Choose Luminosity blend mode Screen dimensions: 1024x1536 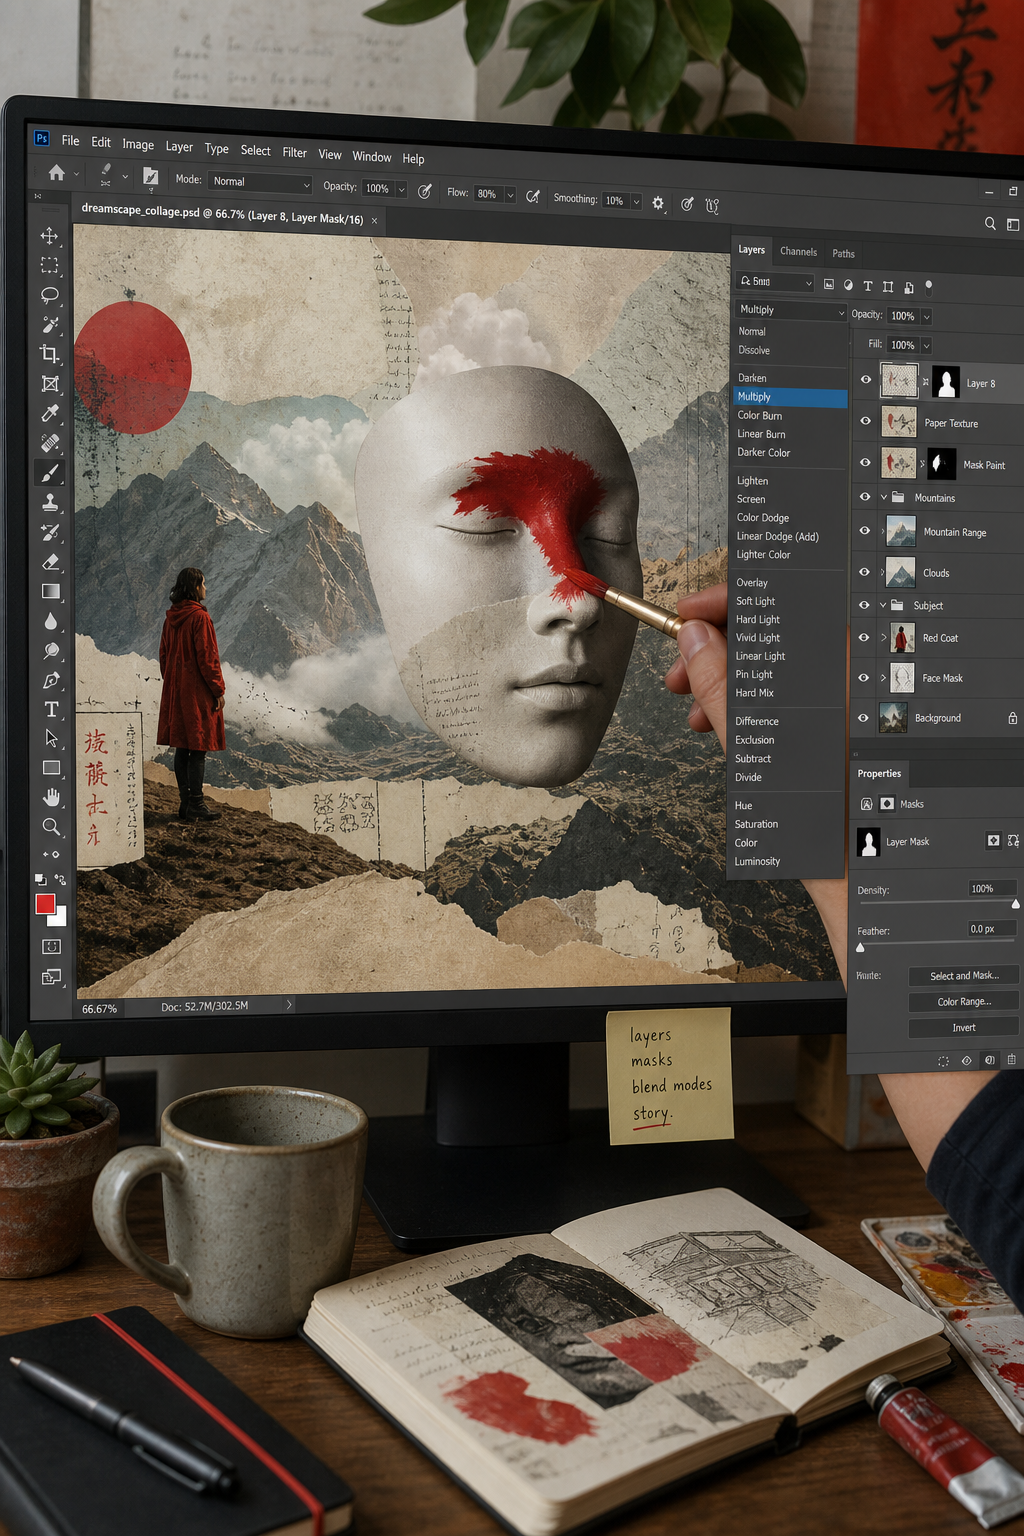757,861
